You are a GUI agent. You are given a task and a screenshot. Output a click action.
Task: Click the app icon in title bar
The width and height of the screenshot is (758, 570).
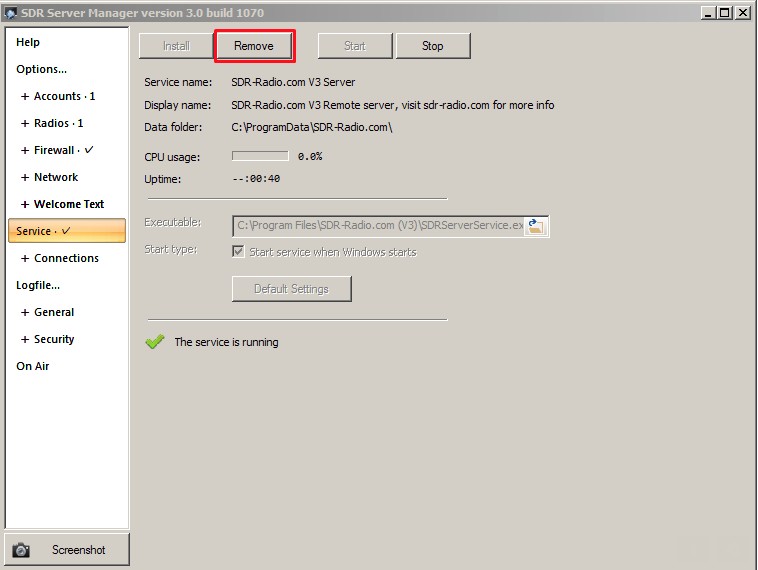click(10, 13)
